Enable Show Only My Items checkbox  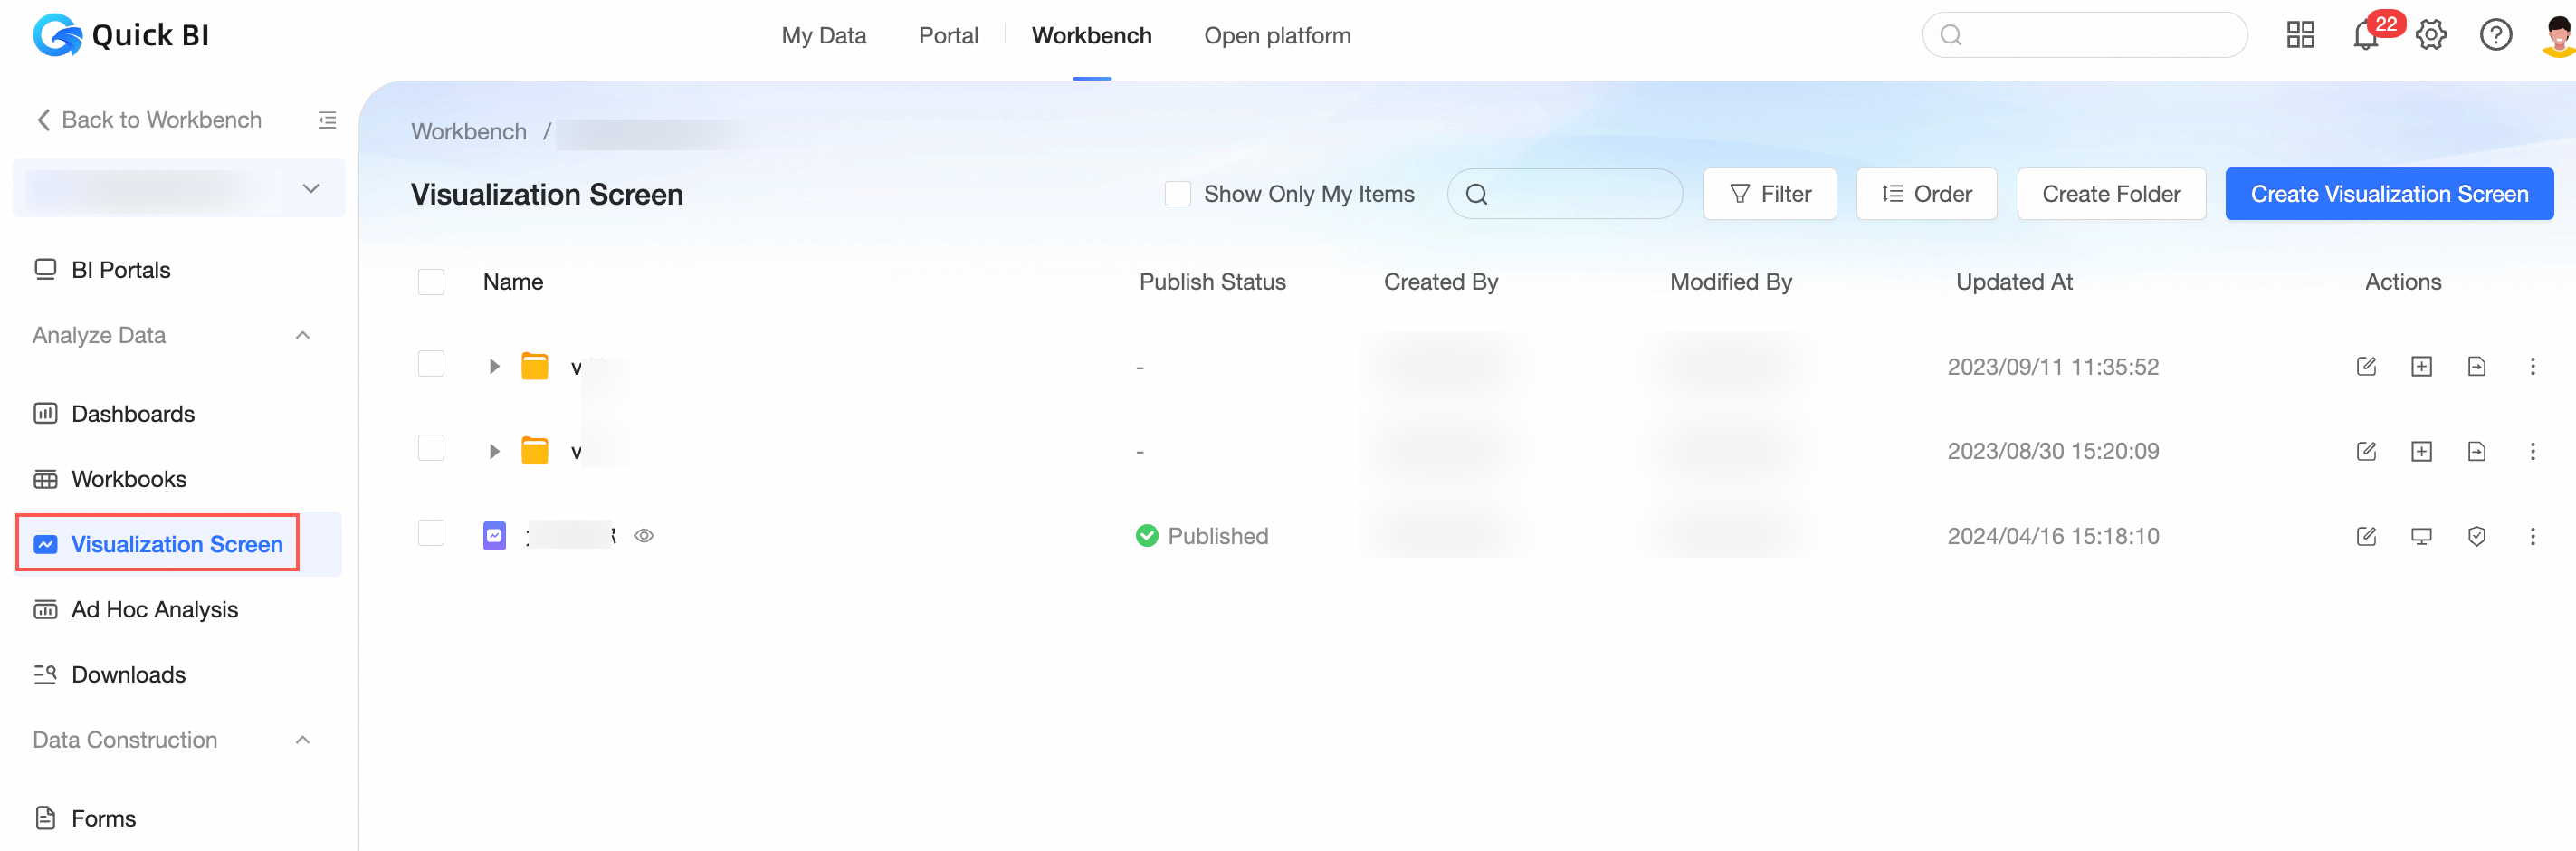click(1177, 193)
